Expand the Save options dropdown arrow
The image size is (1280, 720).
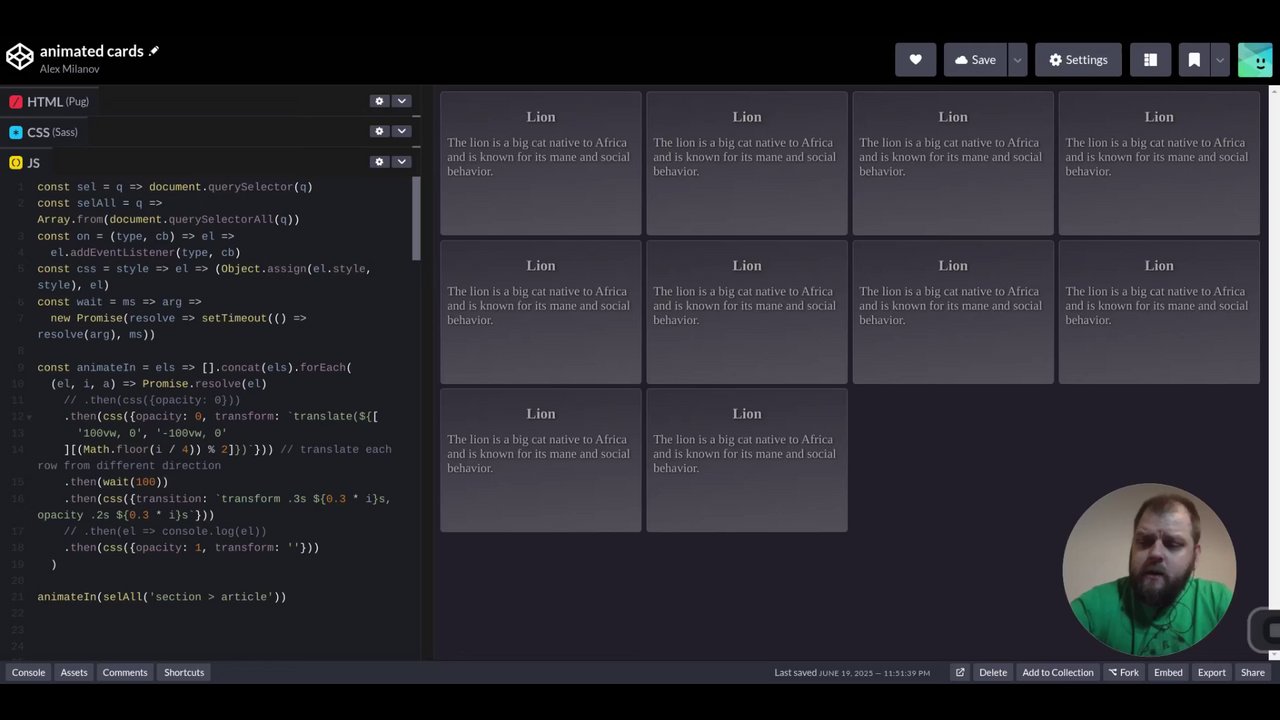1017,59
